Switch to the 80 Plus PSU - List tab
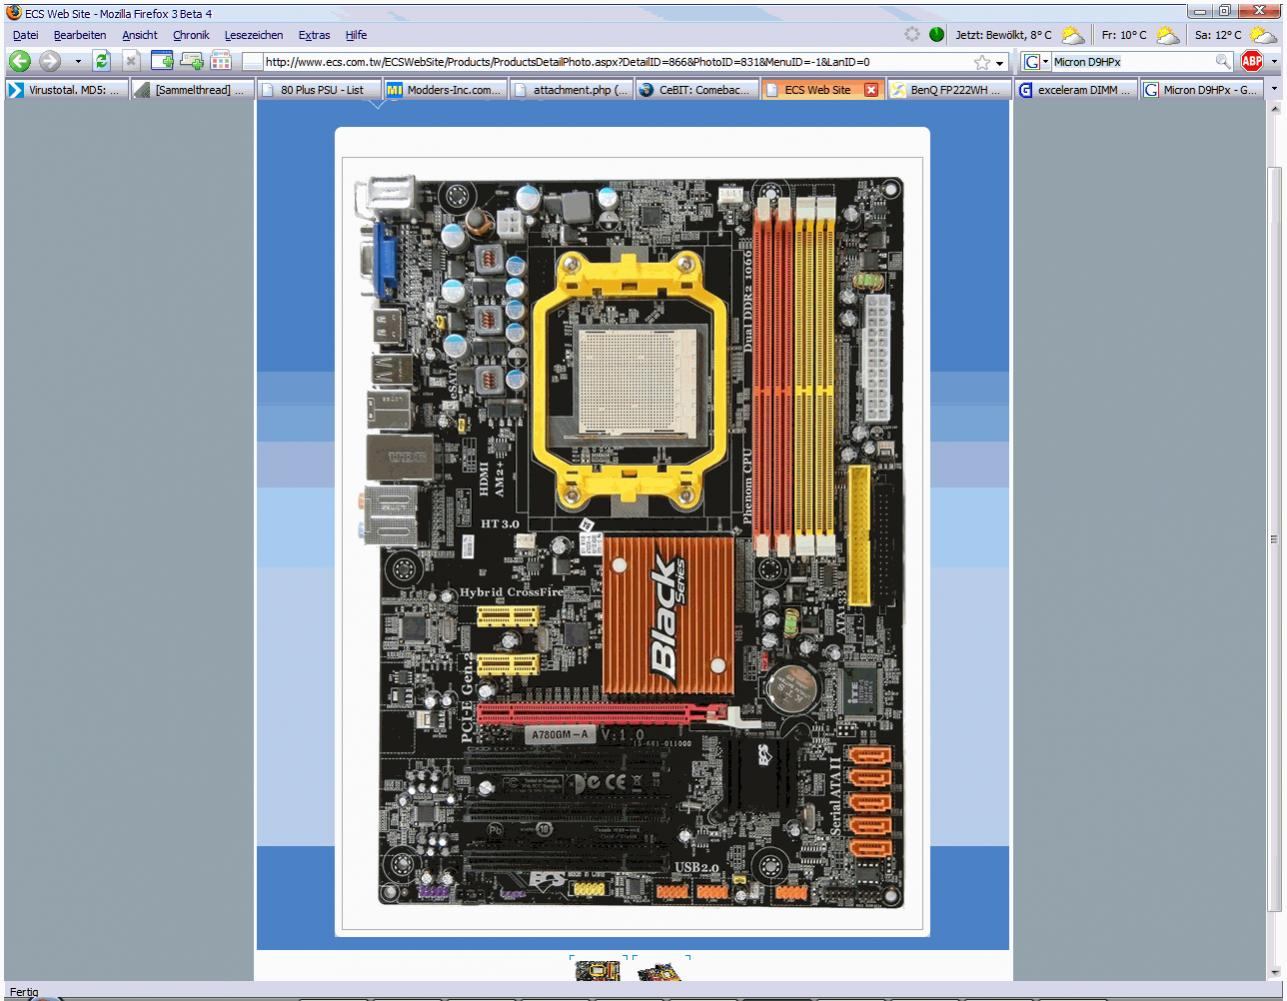The height and width of the screenshot is (1001, 1287). click(x=318, y=90)
